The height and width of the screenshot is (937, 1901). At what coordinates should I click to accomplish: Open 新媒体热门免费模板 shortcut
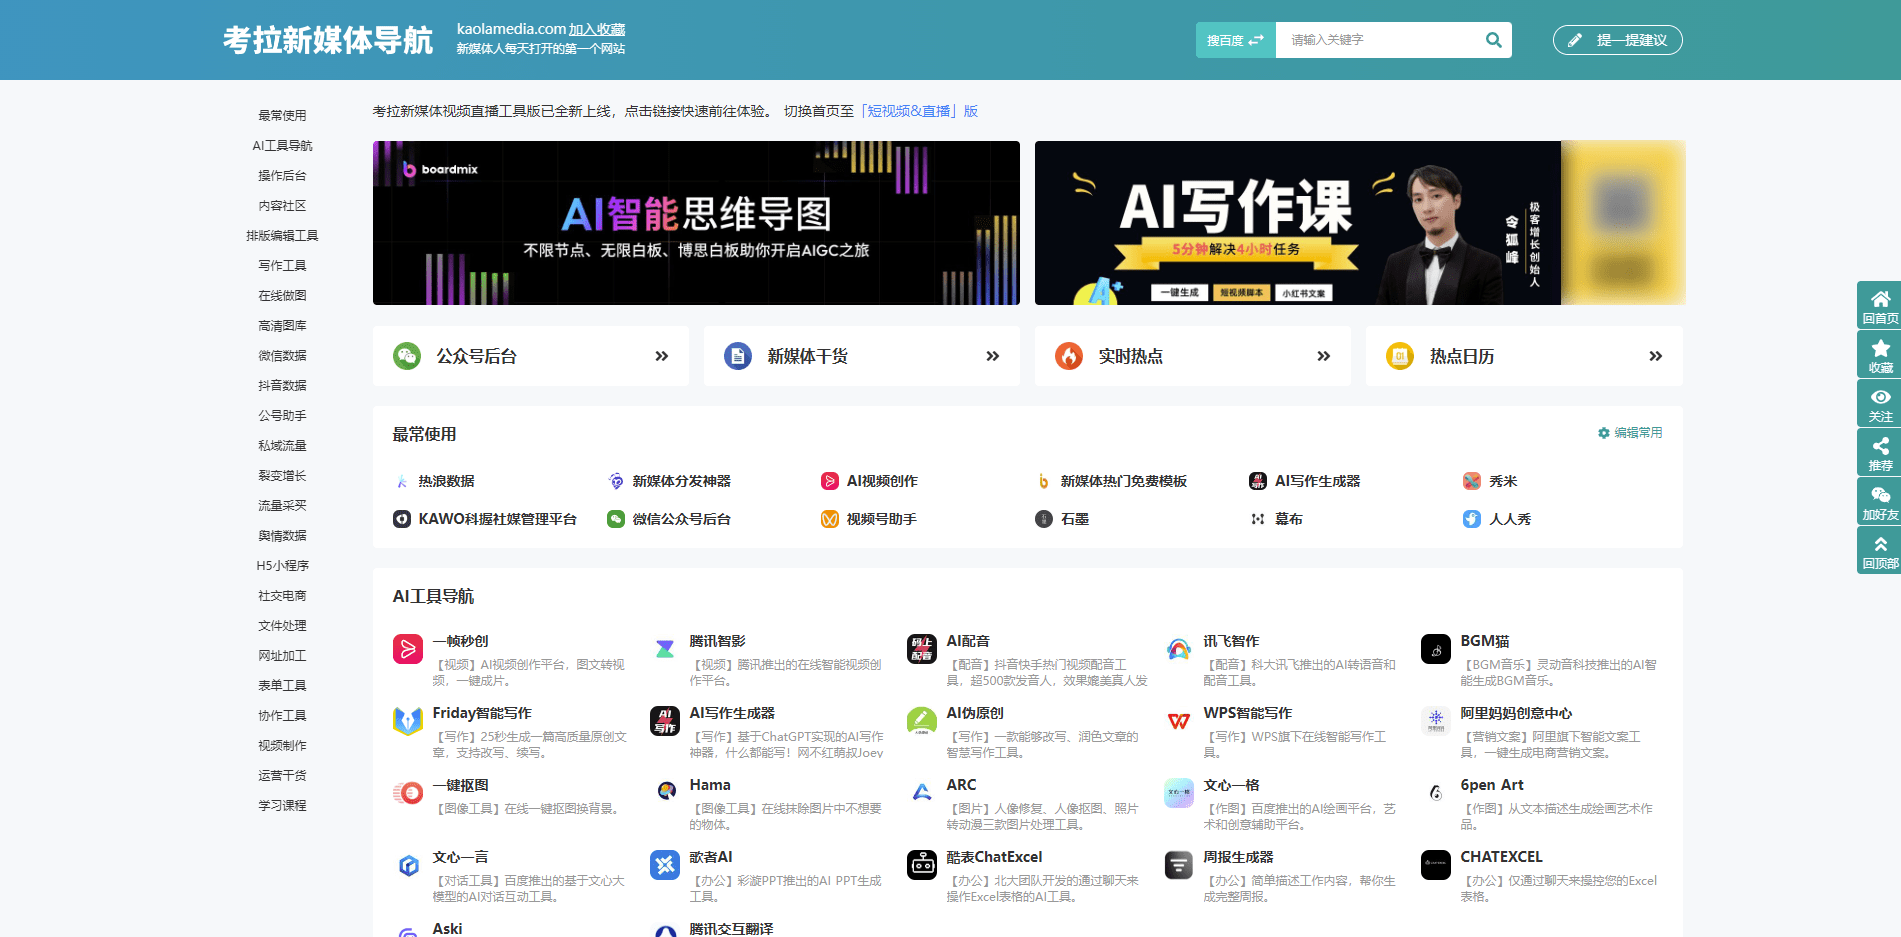pyautogui.click(x=1111, y=481)
